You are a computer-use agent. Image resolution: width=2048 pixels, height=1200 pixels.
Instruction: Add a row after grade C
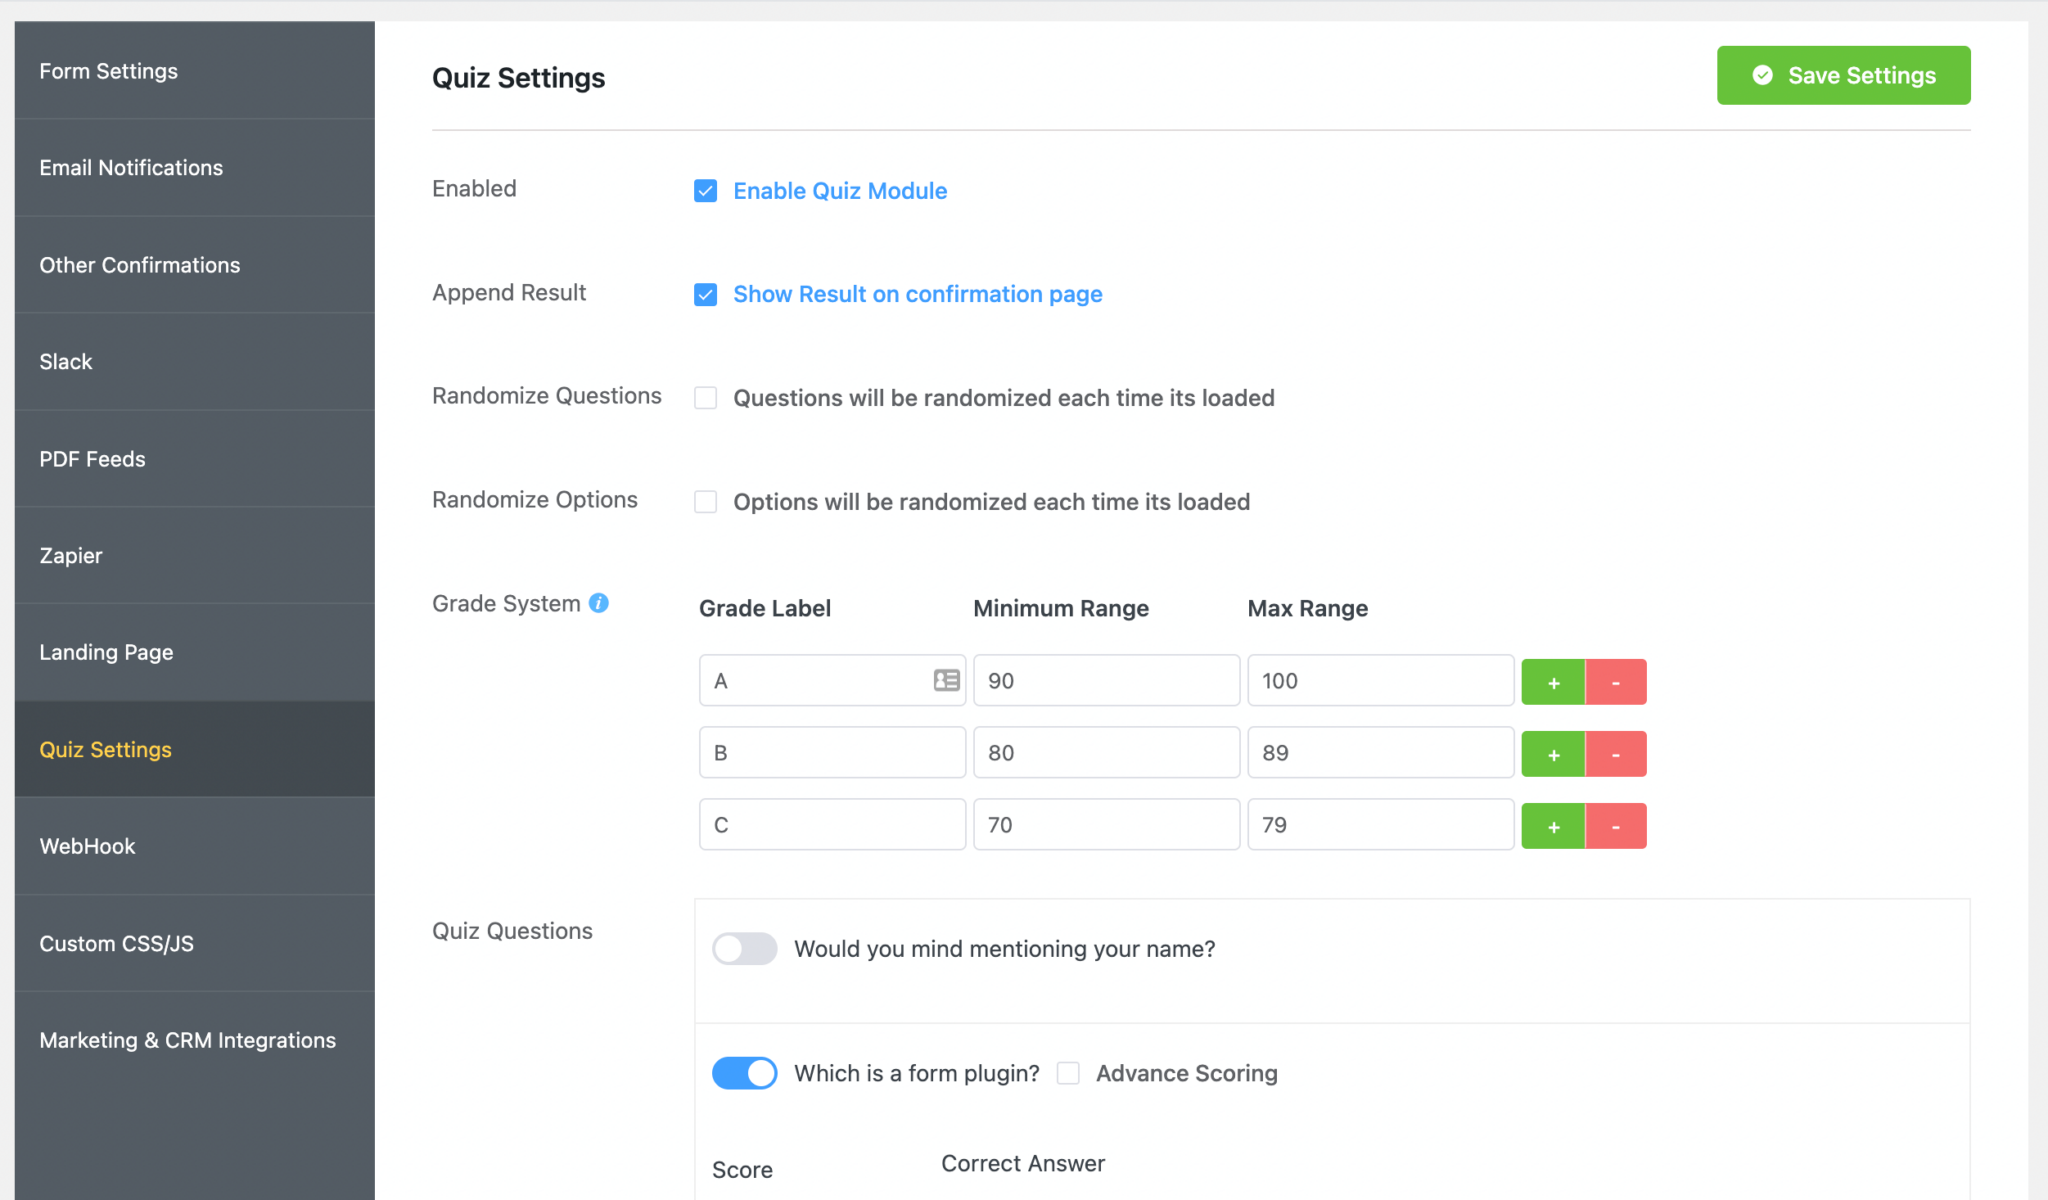pyautogui.click(x=1553, y=826)
